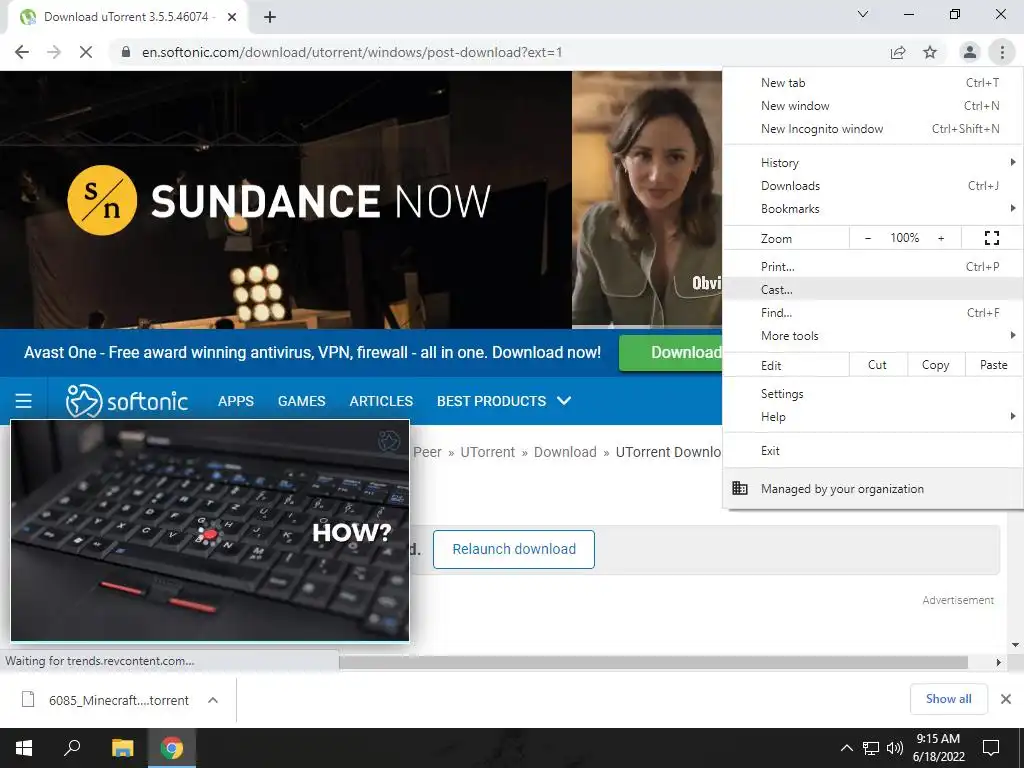The height and width of the screenshot is (768, 1024).
Task: Choose New window from menu
Action: point(873,106)
